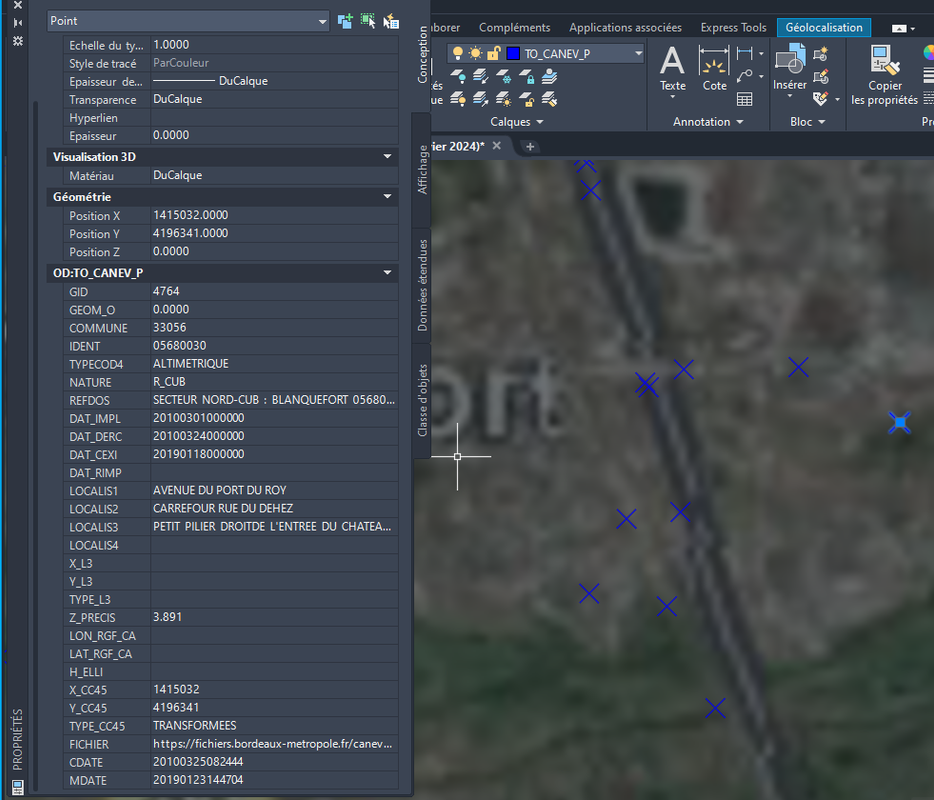Open the Express Tools ribbon tab
Image resolution: width=934 pixels, height=800 pixels.
click(733, 27)
